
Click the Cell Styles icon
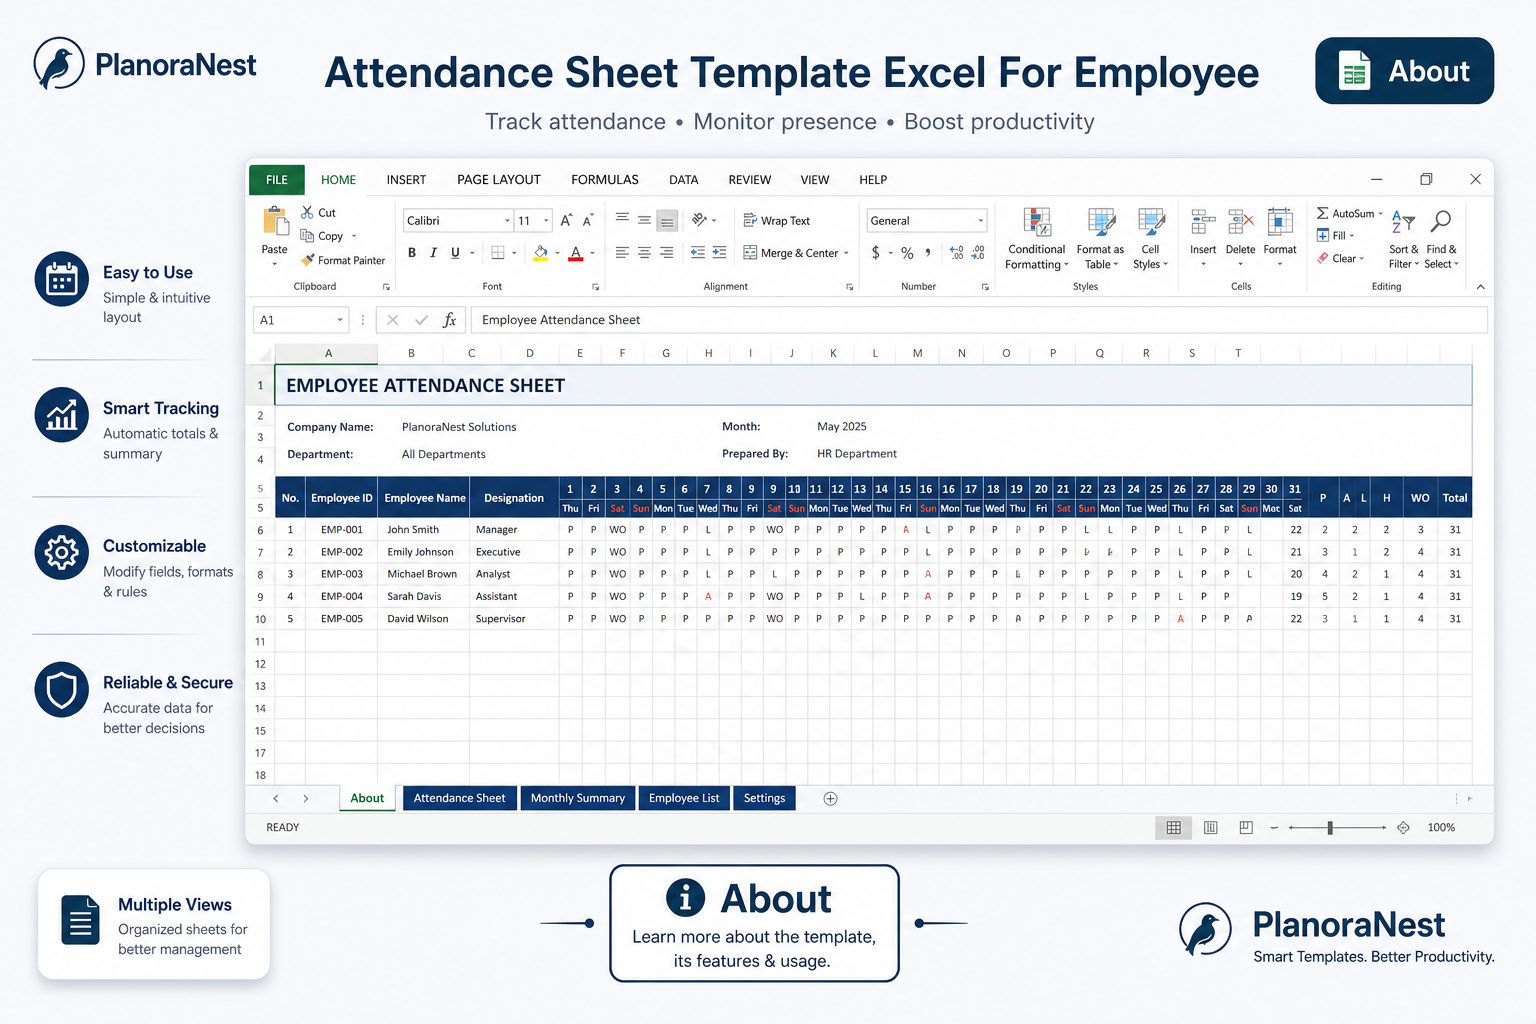pos(1151,222)
